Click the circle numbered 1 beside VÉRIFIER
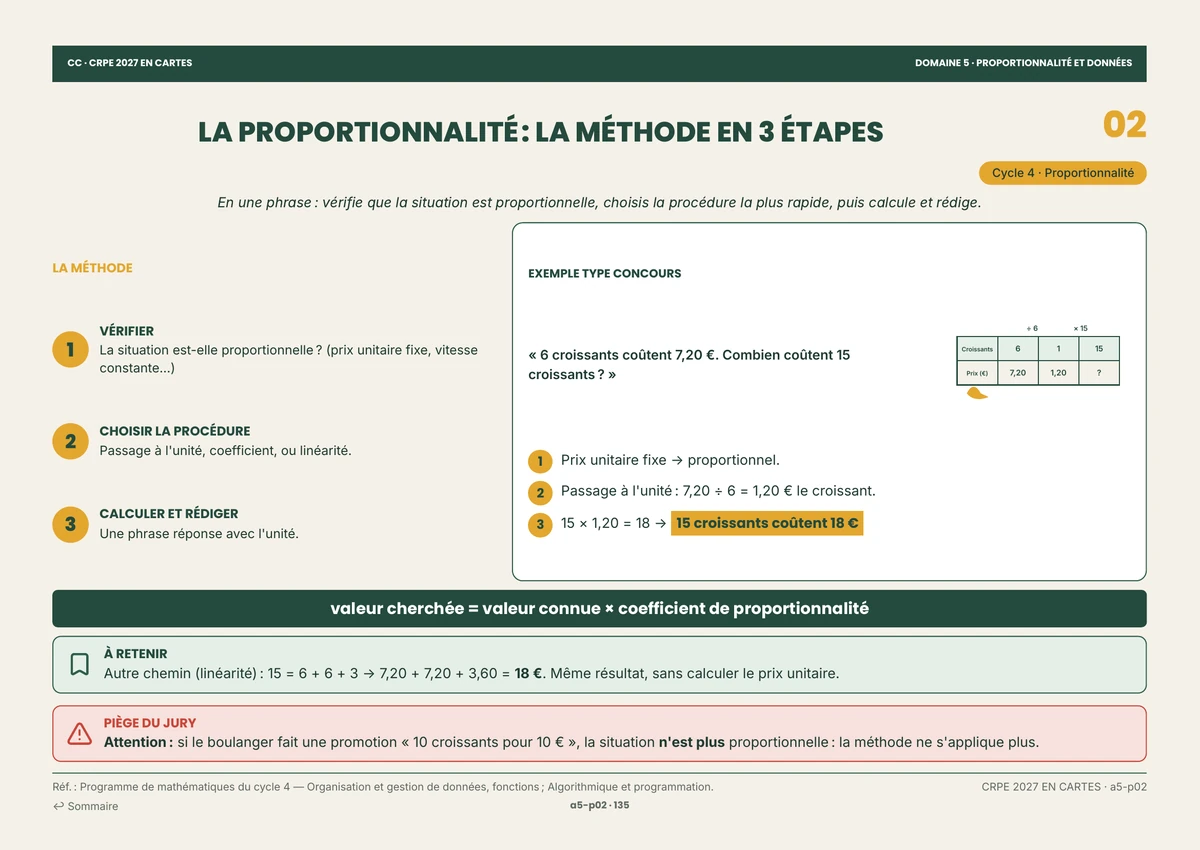 (70, 350)
